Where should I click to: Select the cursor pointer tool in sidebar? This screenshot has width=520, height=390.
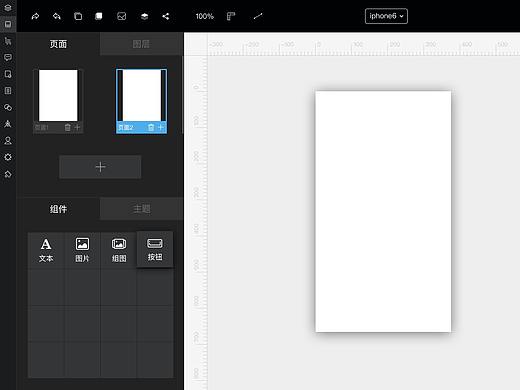click(x=8, y=41)
